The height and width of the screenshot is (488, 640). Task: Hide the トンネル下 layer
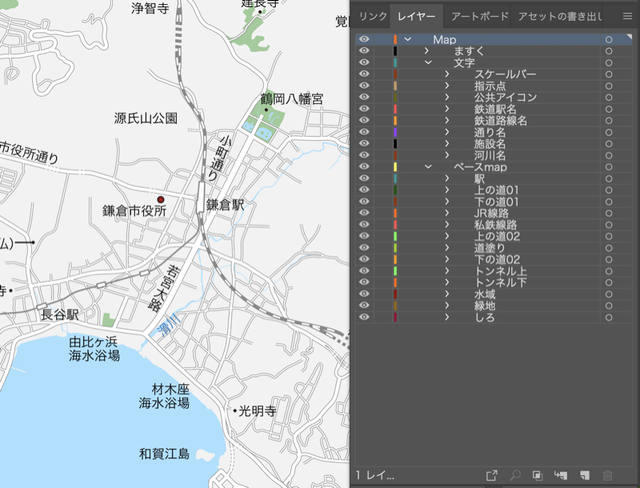[x=364, y=282]
